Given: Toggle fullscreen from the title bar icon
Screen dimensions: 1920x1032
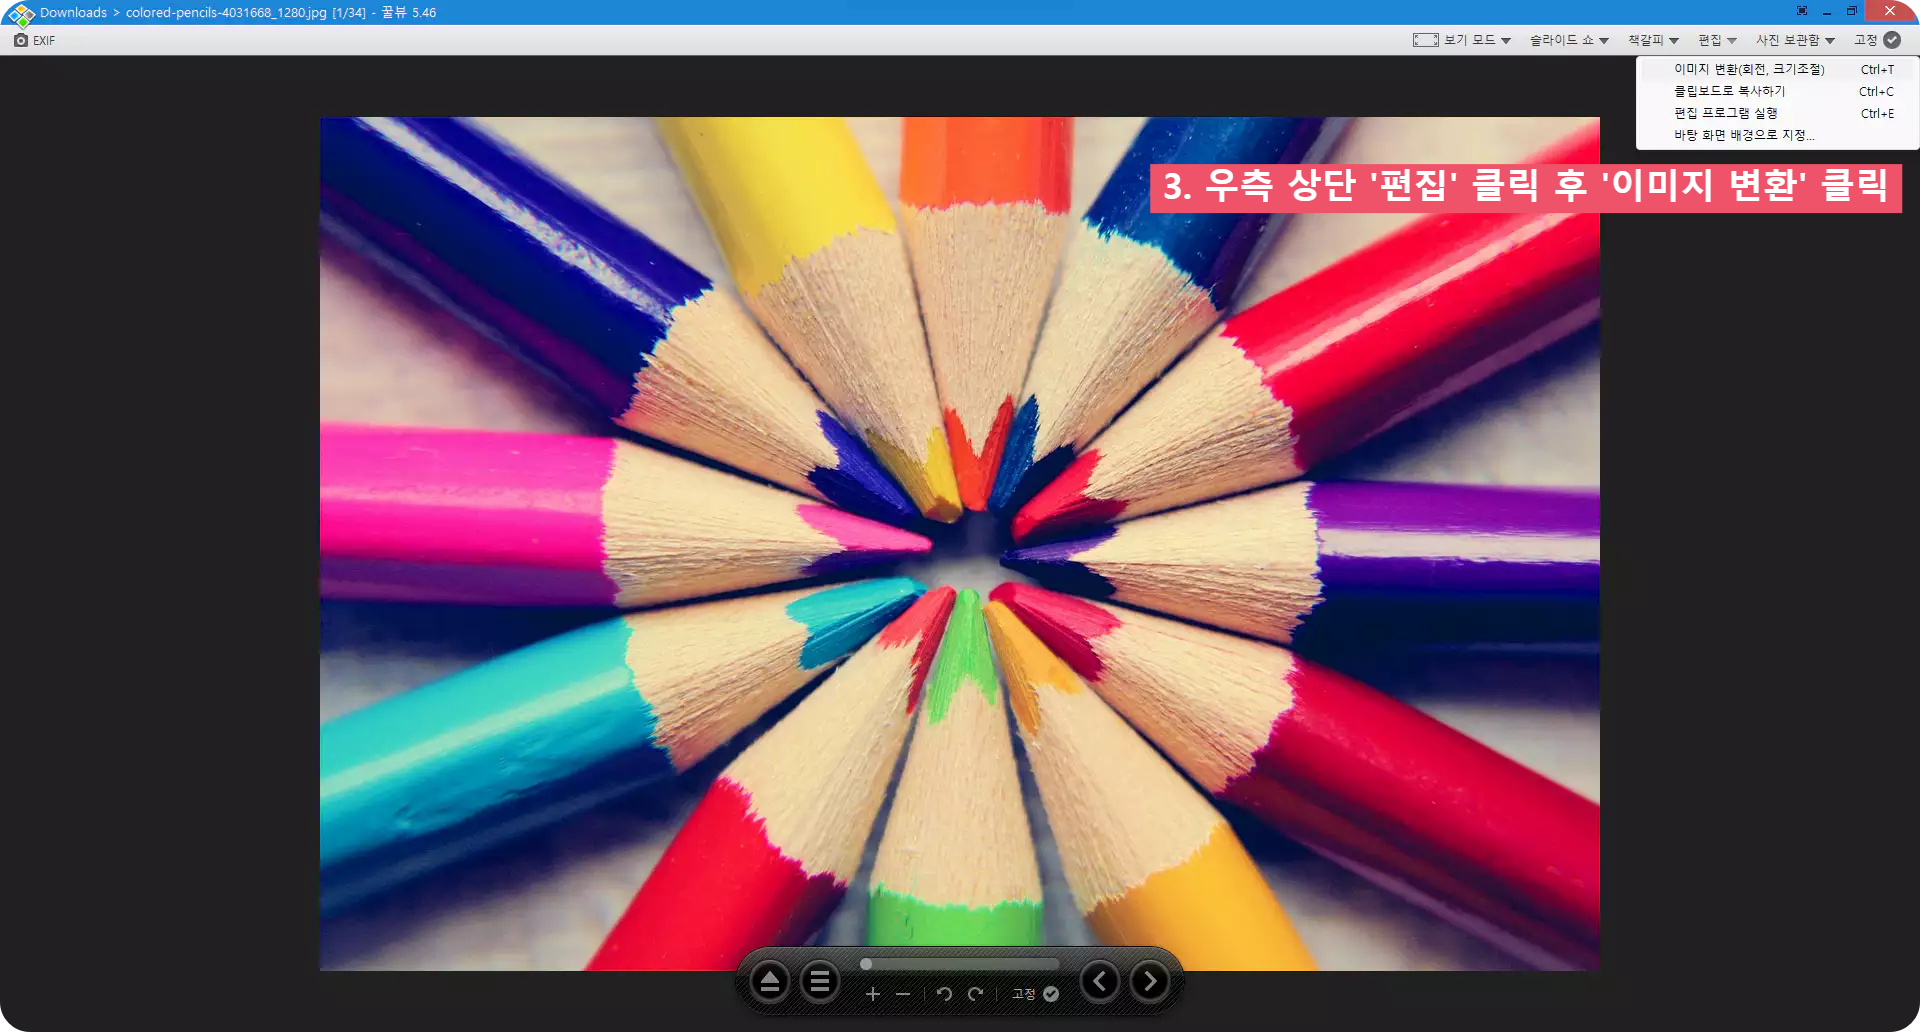Looking at the screenshot, I should tap(1802, 11).
